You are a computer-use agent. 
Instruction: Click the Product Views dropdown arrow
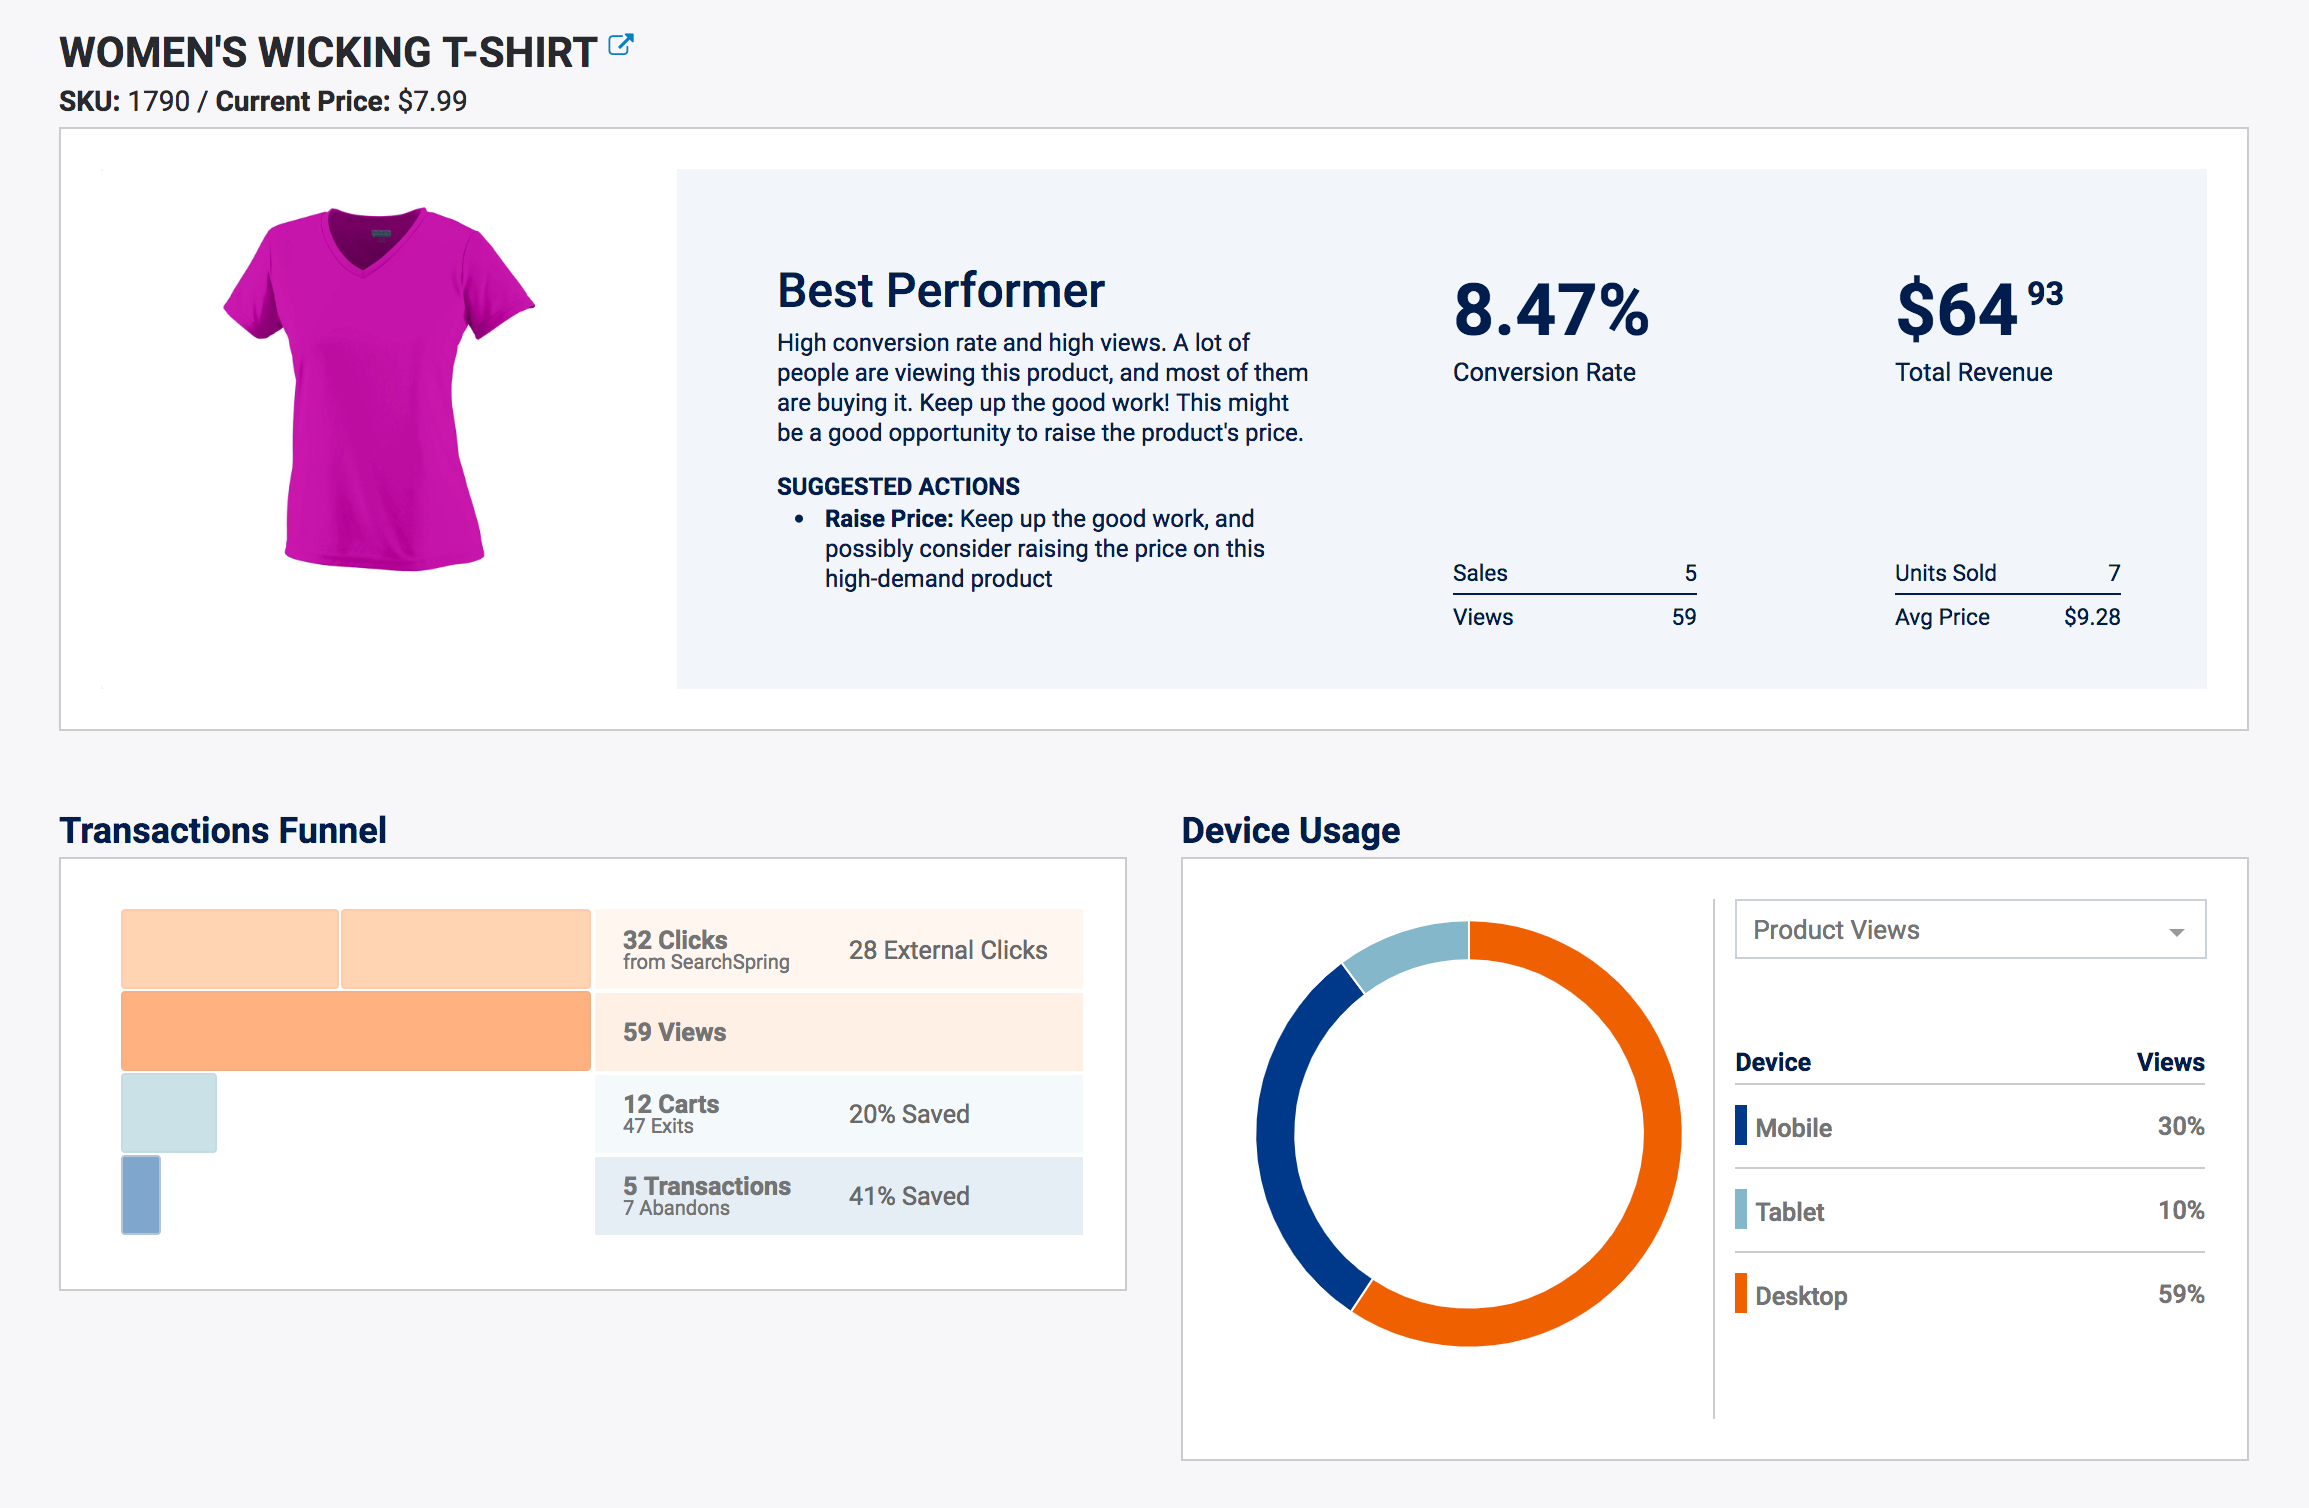(x=2176, y=931)
